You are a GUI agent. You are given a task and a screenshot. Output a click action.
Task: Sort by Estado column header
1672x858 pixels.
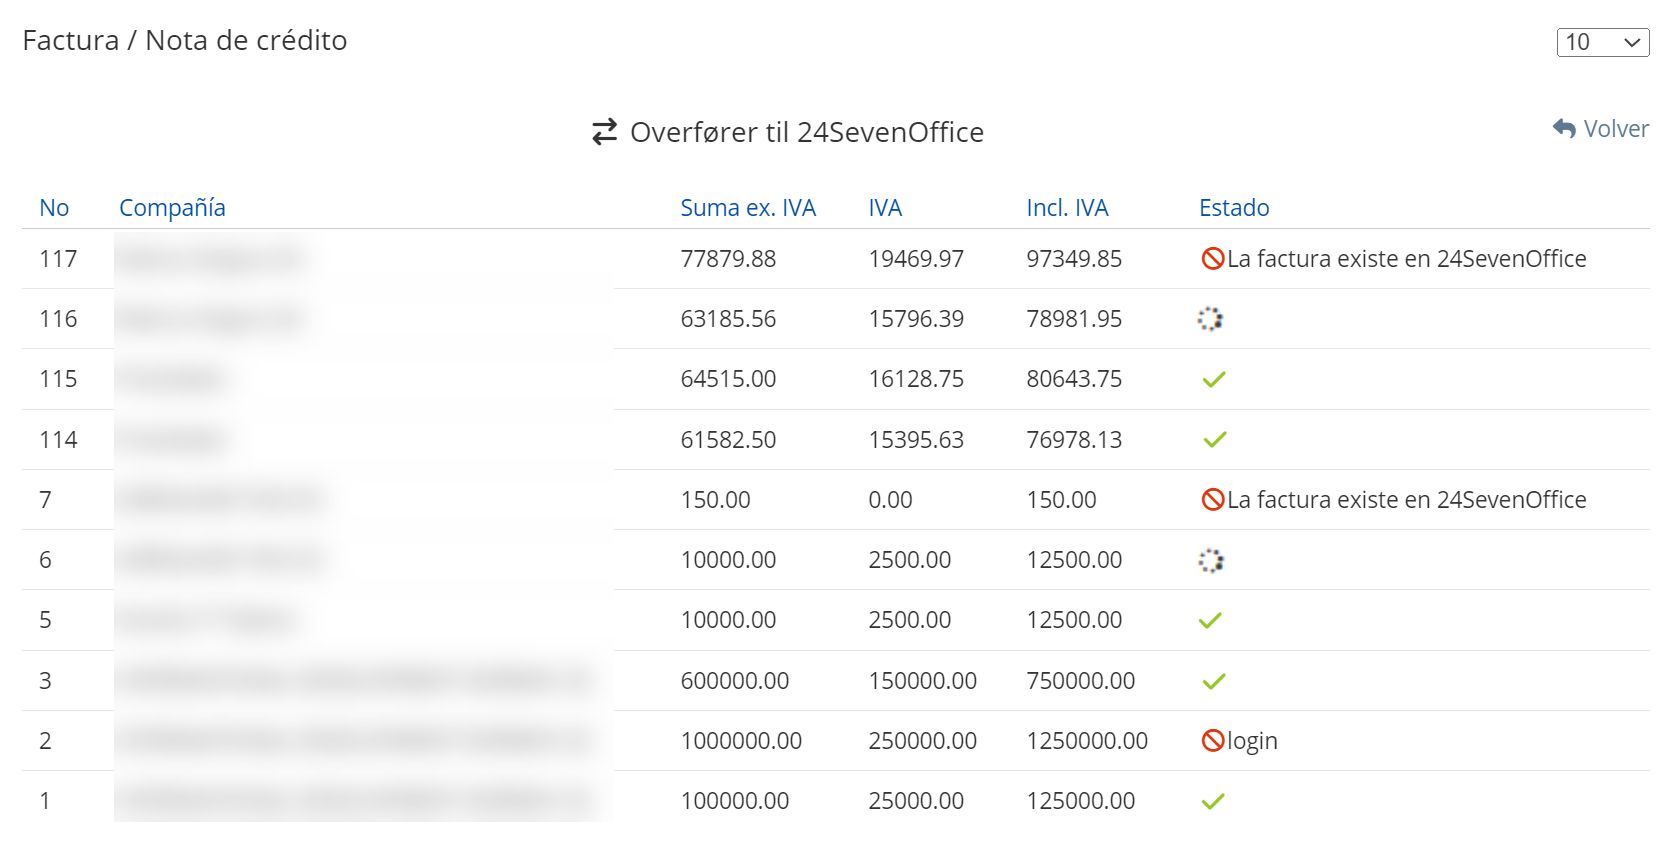1233,208
